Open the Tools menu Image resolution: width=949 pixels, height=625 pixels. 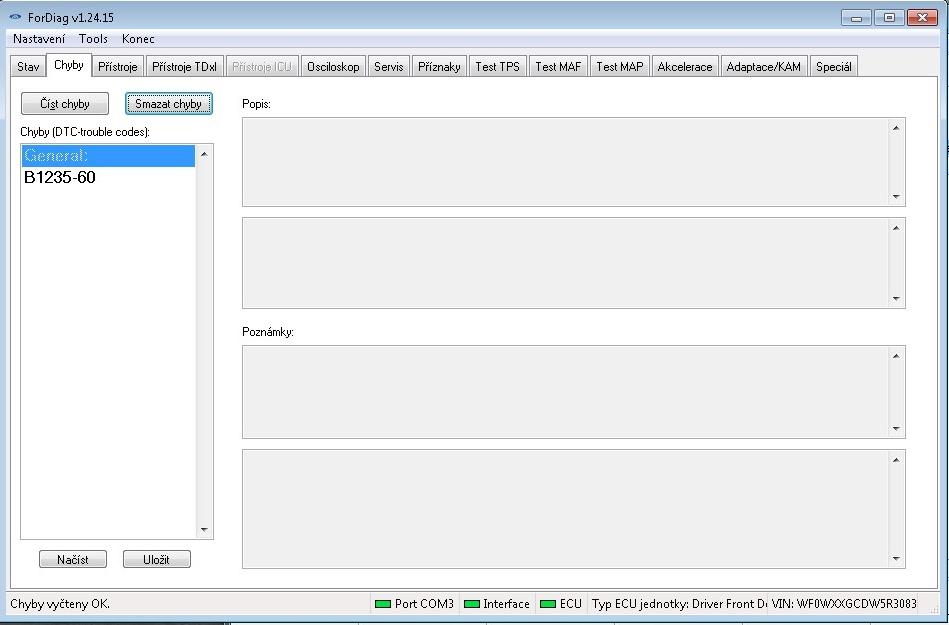coord(93,39)
